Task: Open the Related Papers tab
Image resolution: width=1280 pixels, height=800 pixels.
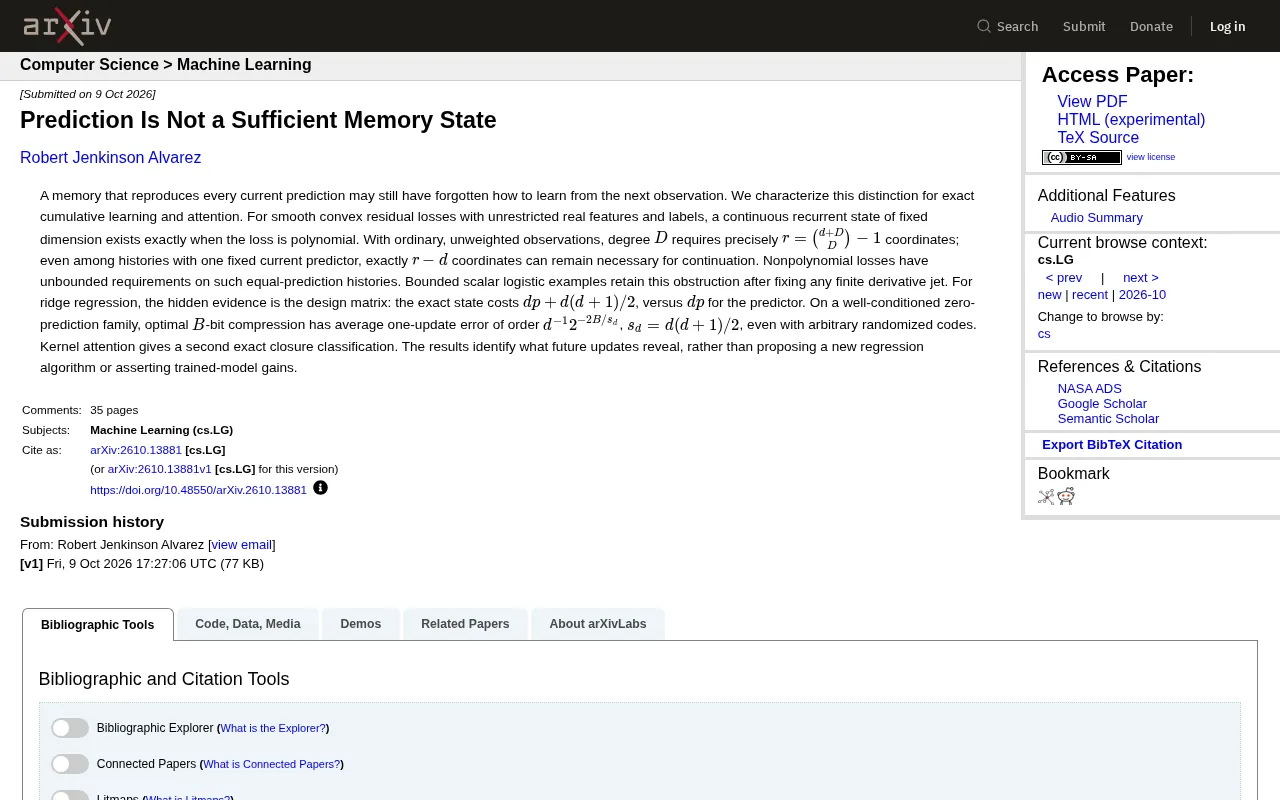Action: coord(465,624)
